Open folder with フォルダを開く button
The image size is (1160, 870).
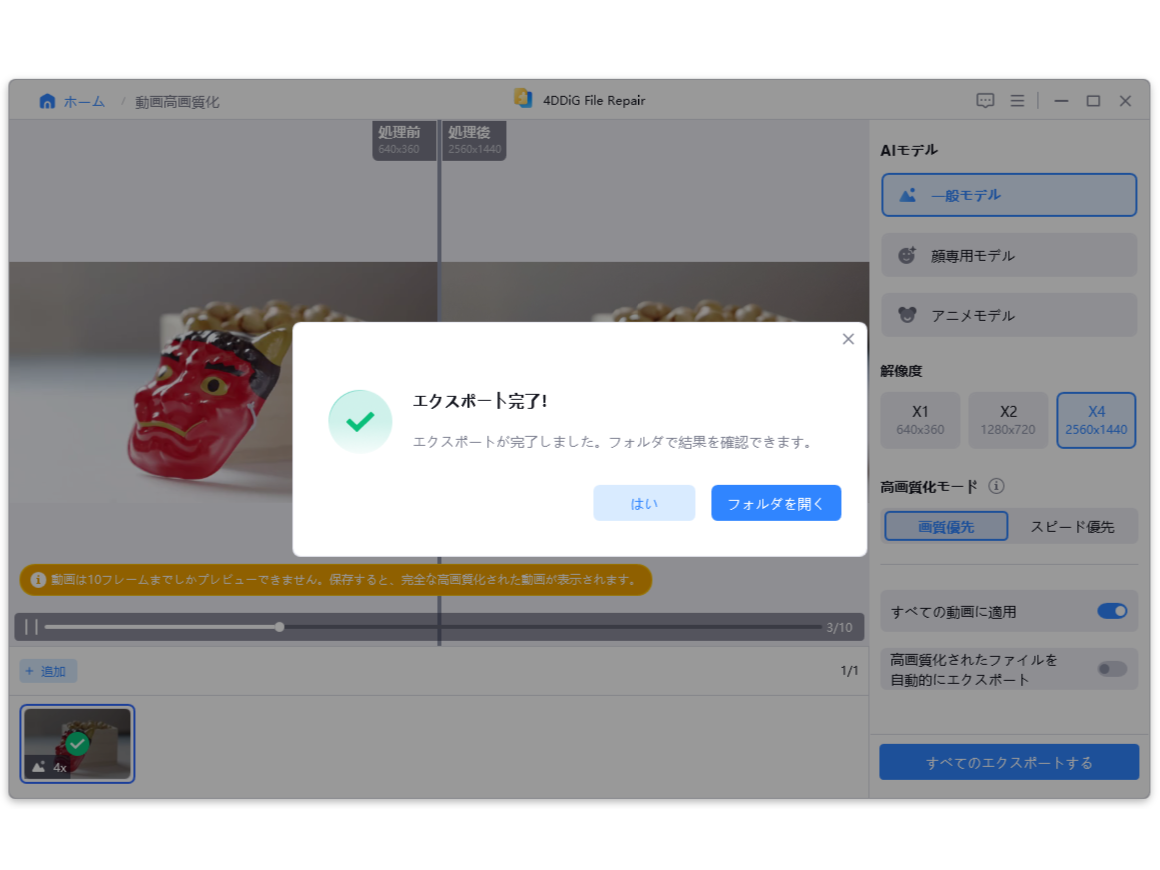[x=775, y=503]
